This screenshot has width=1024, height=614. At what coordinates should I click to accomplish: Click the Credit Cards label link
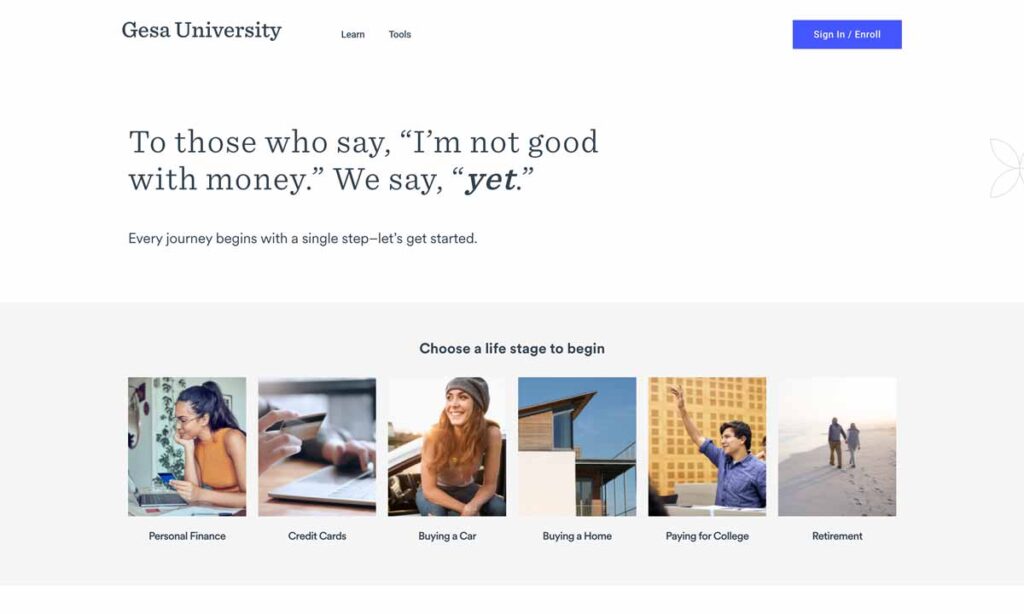pyautogui.click(x=317, y=536)
